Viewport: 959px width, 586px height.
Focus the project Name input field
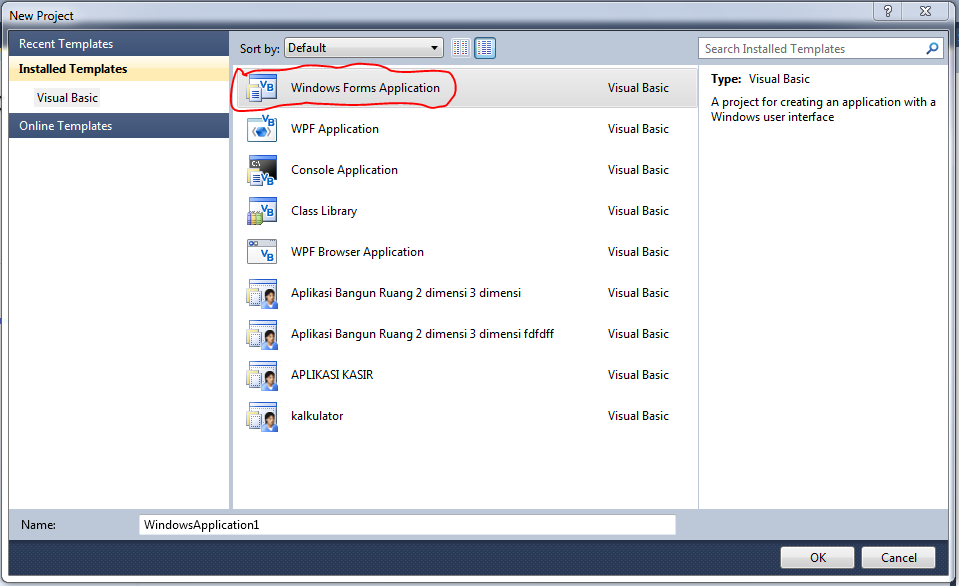[407, 525]
